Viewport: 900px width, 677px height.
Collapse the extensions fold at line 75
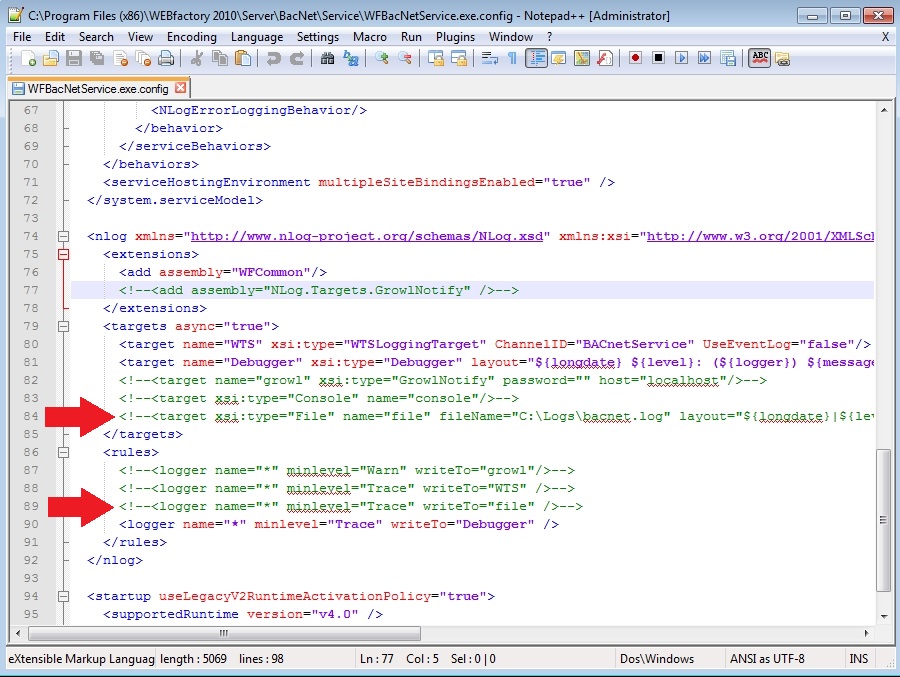(63, 255)
